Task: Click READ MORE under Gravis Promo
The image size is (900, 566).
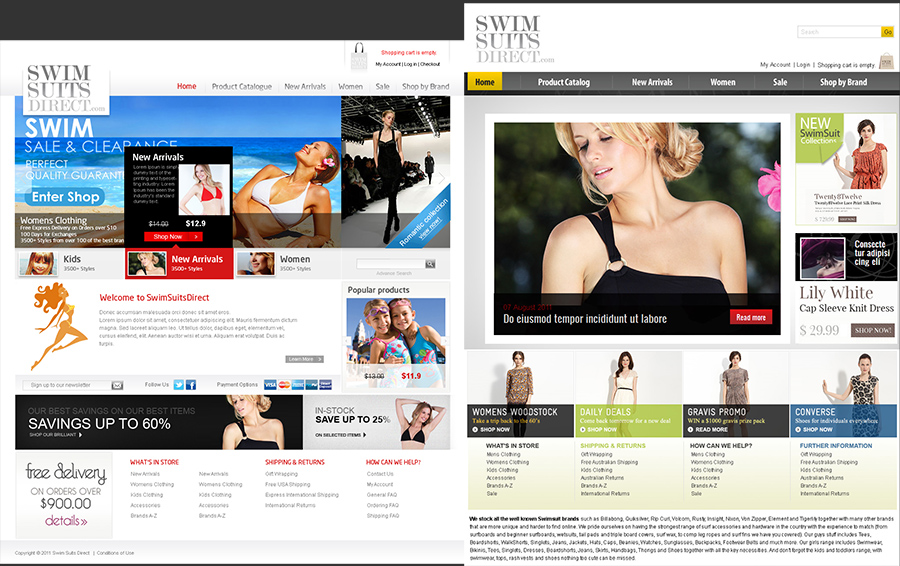Action: point(707,429)
